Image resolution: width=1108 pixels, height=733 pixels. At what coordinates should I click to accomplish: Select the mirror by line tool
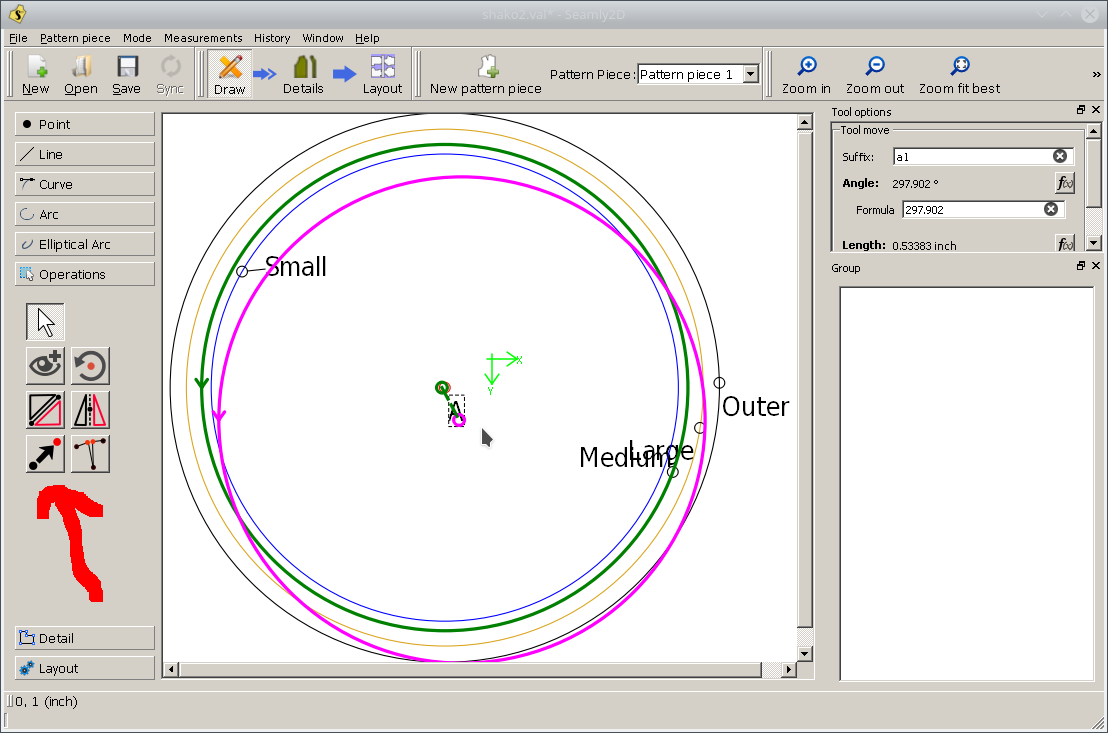point(45,410)
